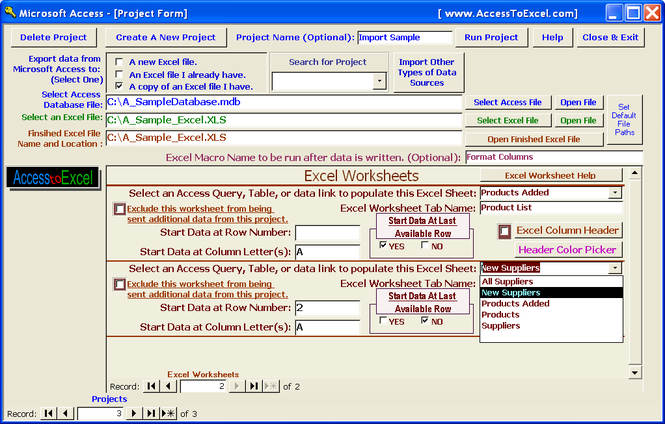Open Import Other Types of Data Sources
The image size is (665, 424).
pyautogui.click(x=427, y=73)
